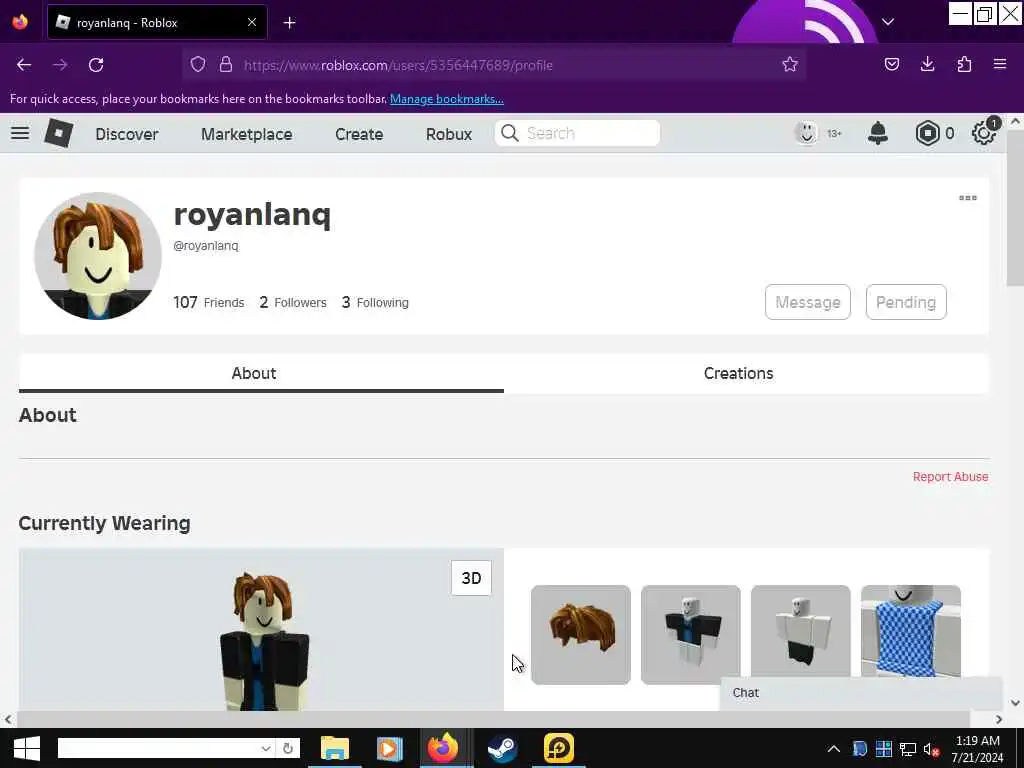Open Firefox downloads panel
This screenshot has width=1024, height=768.
point(927,64)
